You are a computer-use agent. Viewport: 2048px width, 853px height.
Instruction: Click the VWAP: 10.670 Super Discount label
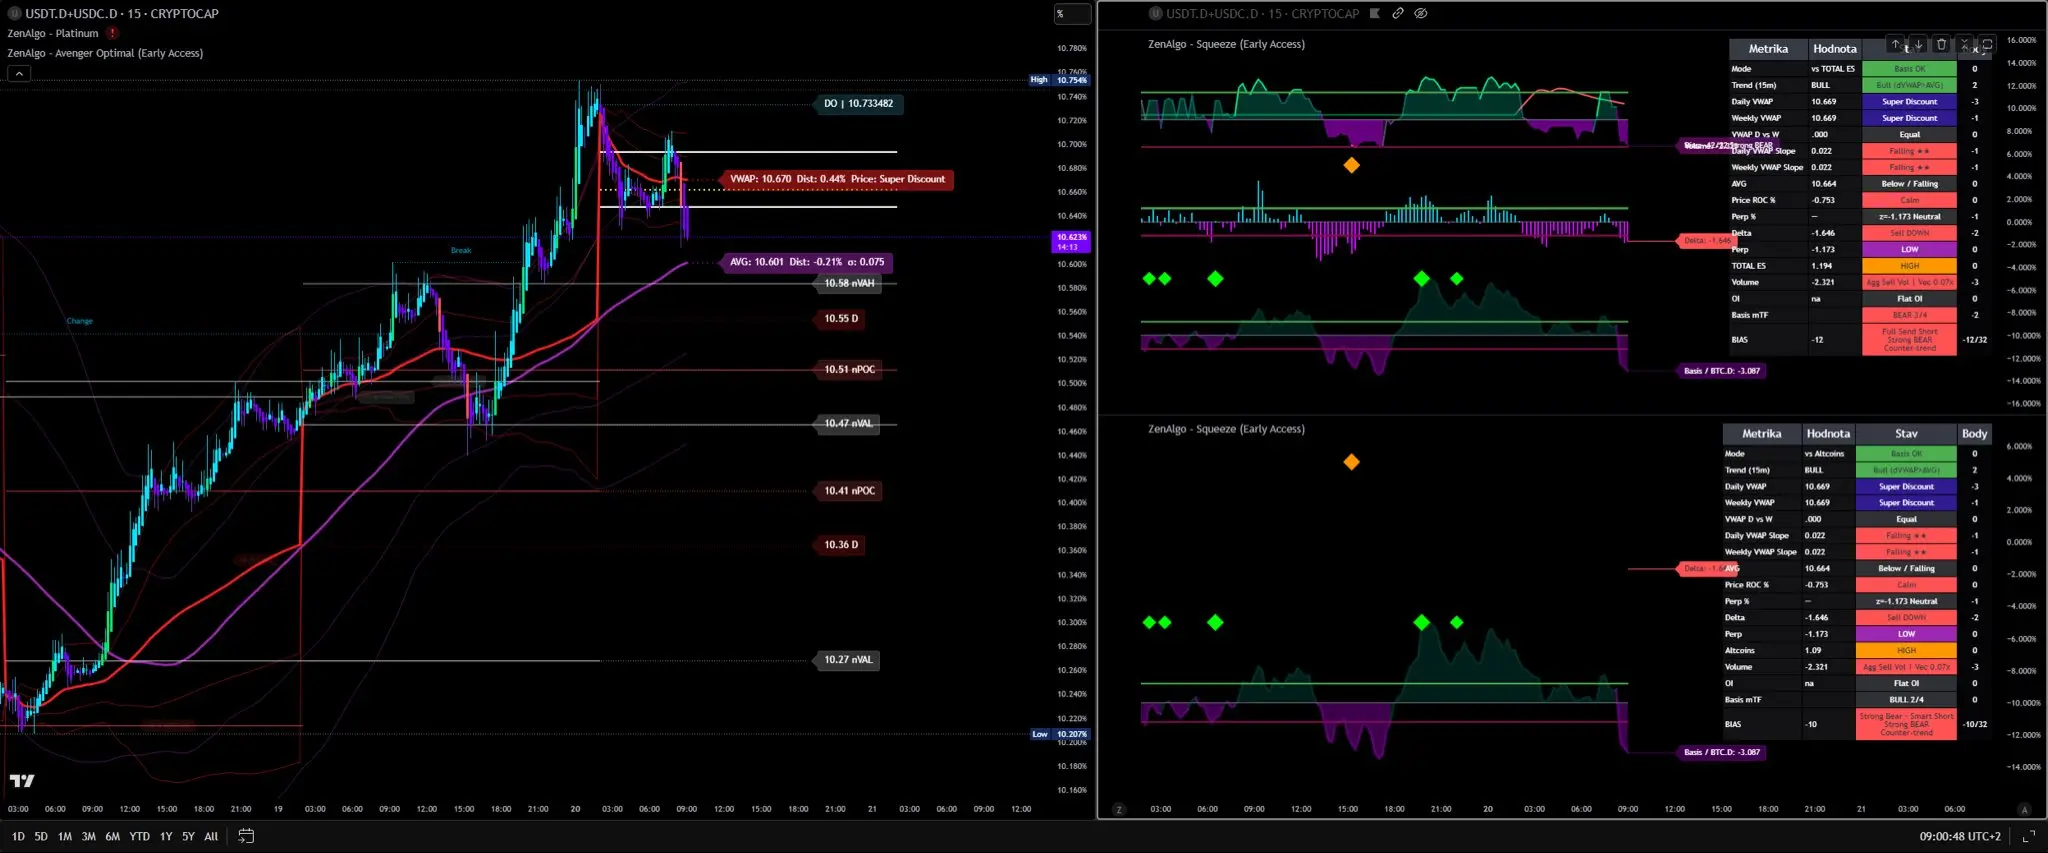tap(837, 179)
